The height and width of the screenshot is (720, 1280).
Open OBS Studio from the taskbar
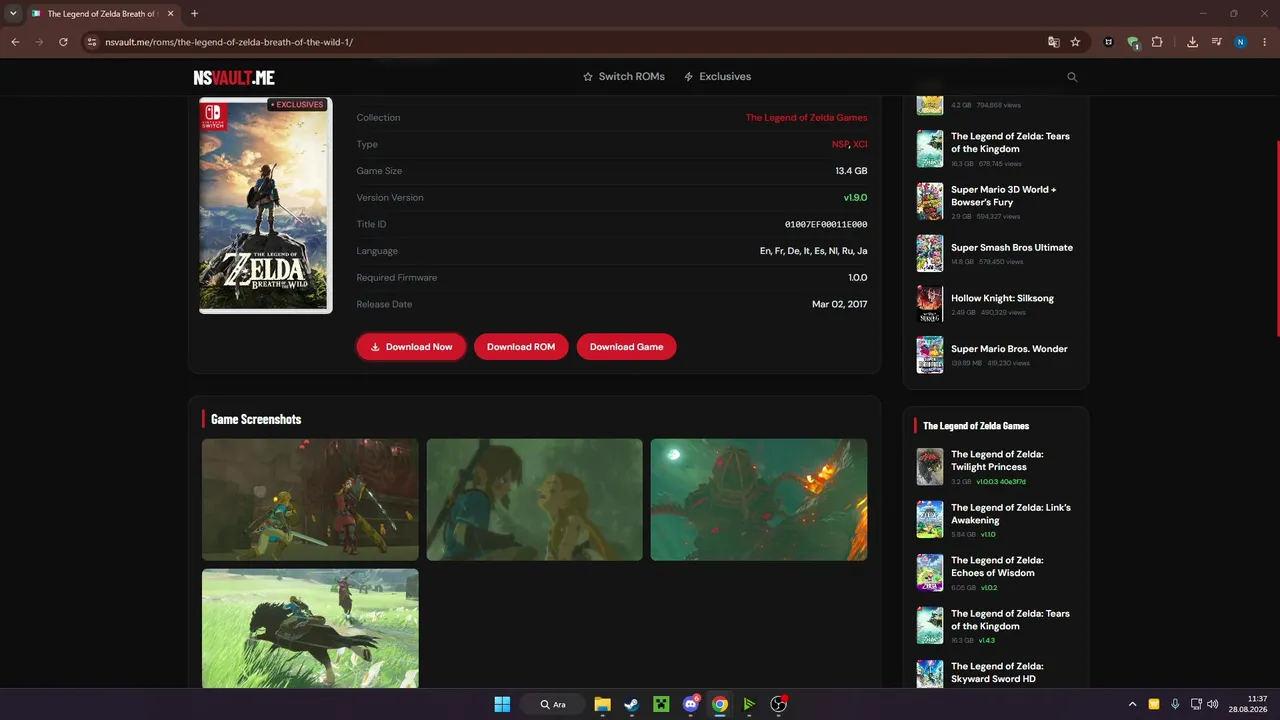click(x=778, y=704)
